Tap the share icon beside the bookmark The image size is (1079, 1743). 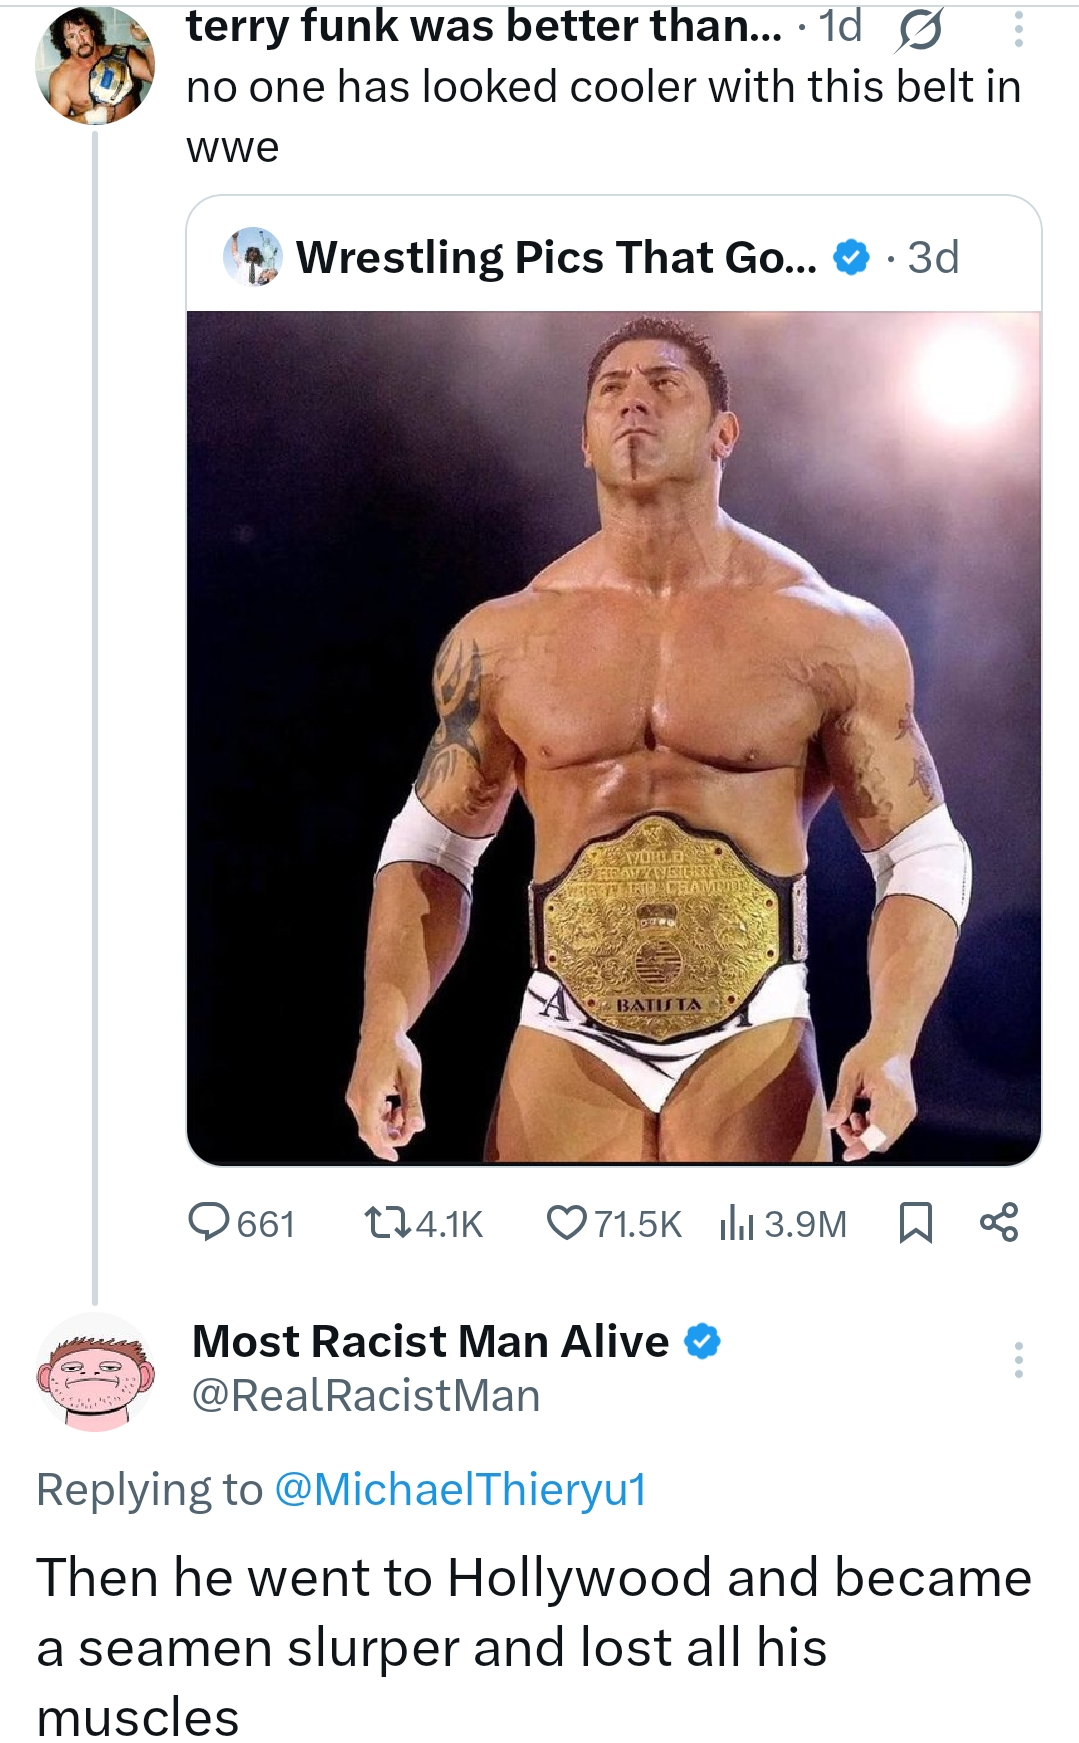coord(999,1223)
